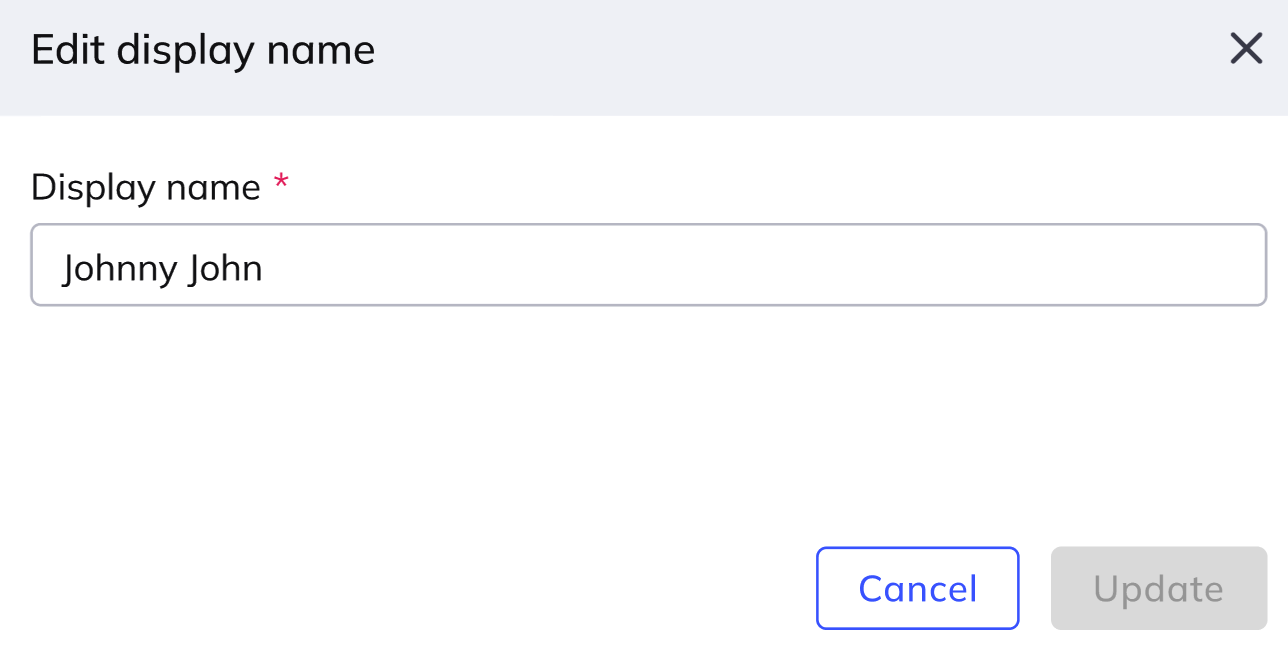The width and height of the screenshot is (1288, 655).
Task: Click the word "Display" in the field label
Action: pos(92,187)
